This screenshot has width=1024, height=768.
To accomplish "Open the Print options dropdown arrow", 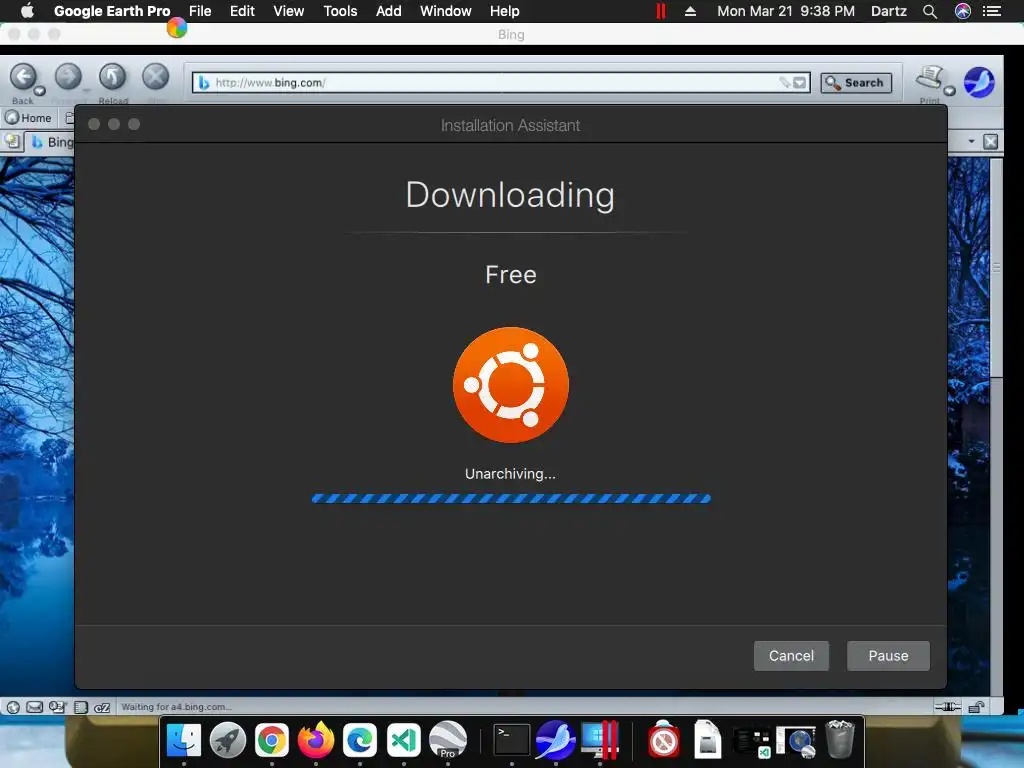I will click(950, 91).
